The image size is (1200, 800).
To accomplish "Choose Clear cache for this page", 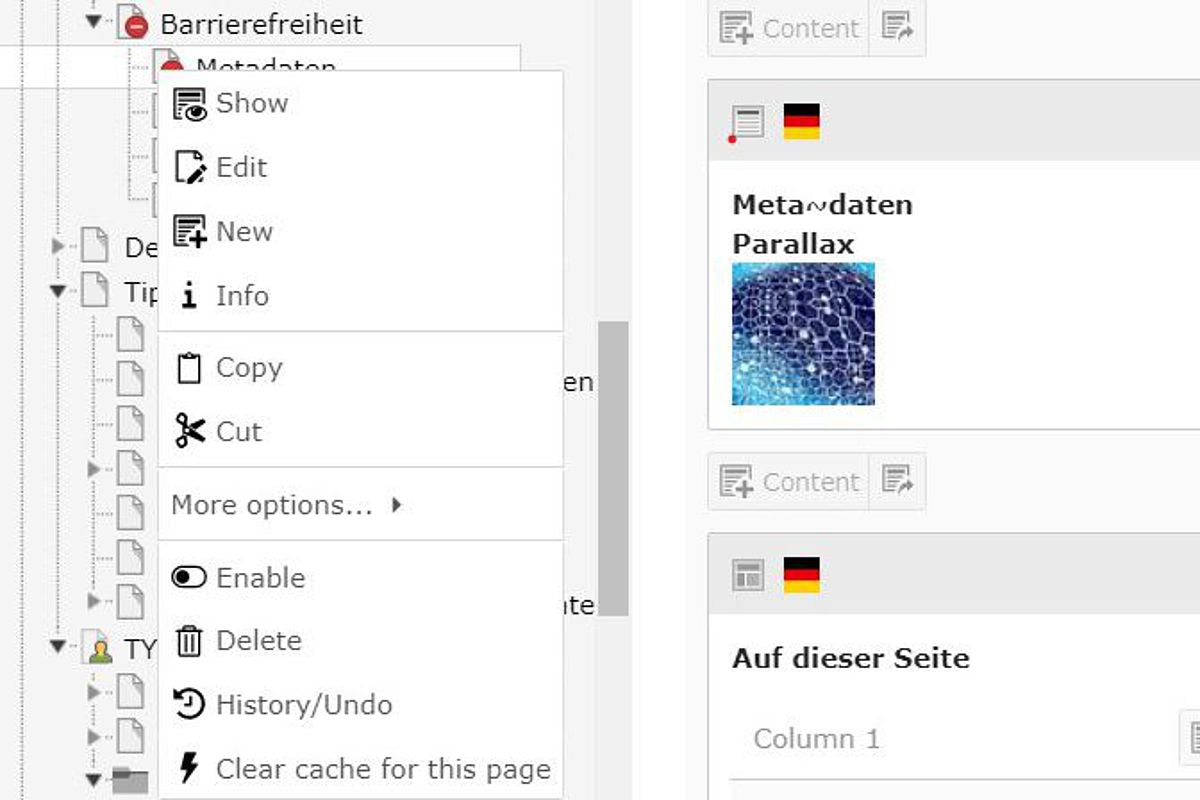I will [361, 768].
